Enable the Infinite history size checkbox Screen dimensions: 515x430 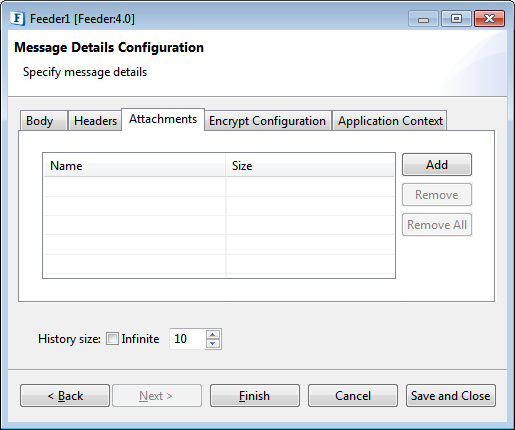click(112, 339)
